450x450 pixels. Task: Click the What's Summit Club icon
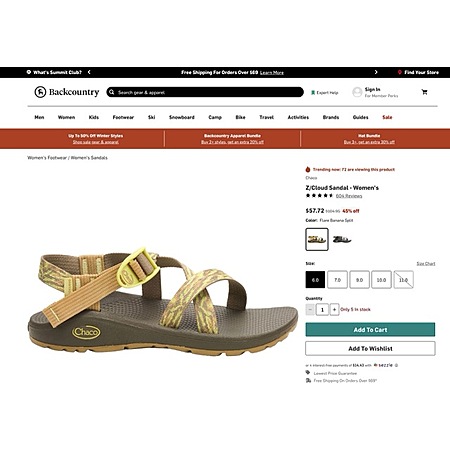pyautogui.click(x=29, y=72)
